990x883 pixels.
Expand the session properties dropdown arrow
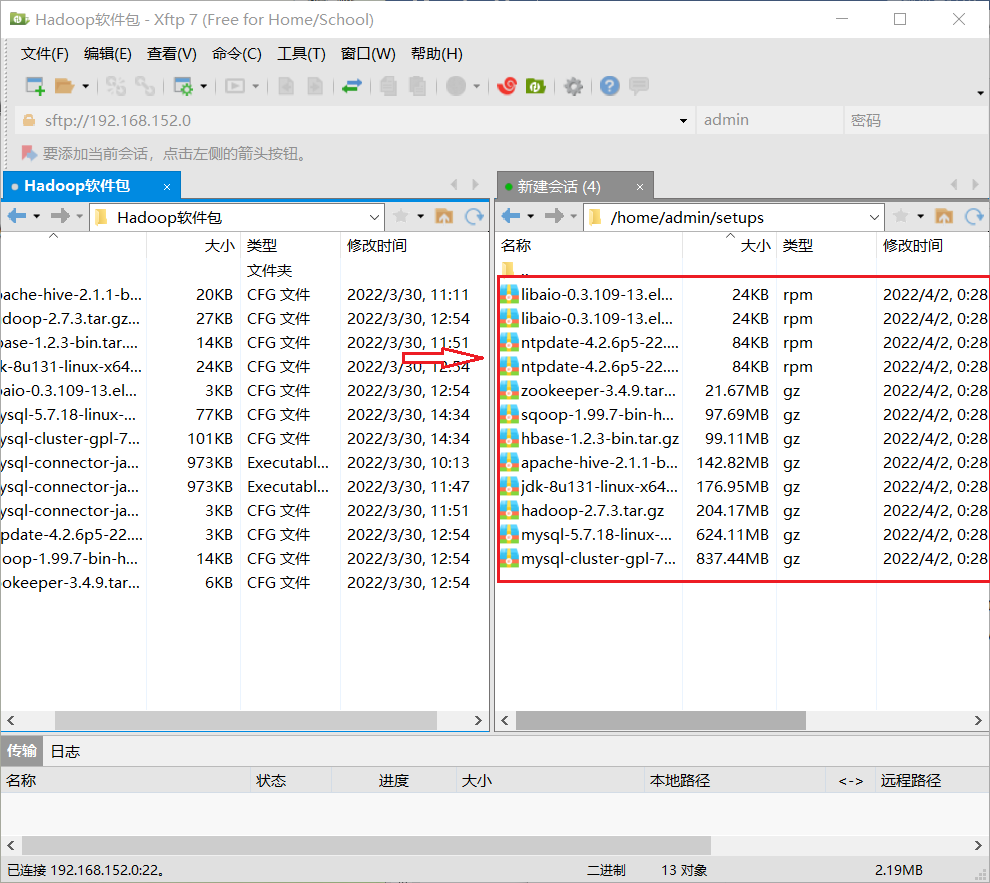tap(203, 86)
